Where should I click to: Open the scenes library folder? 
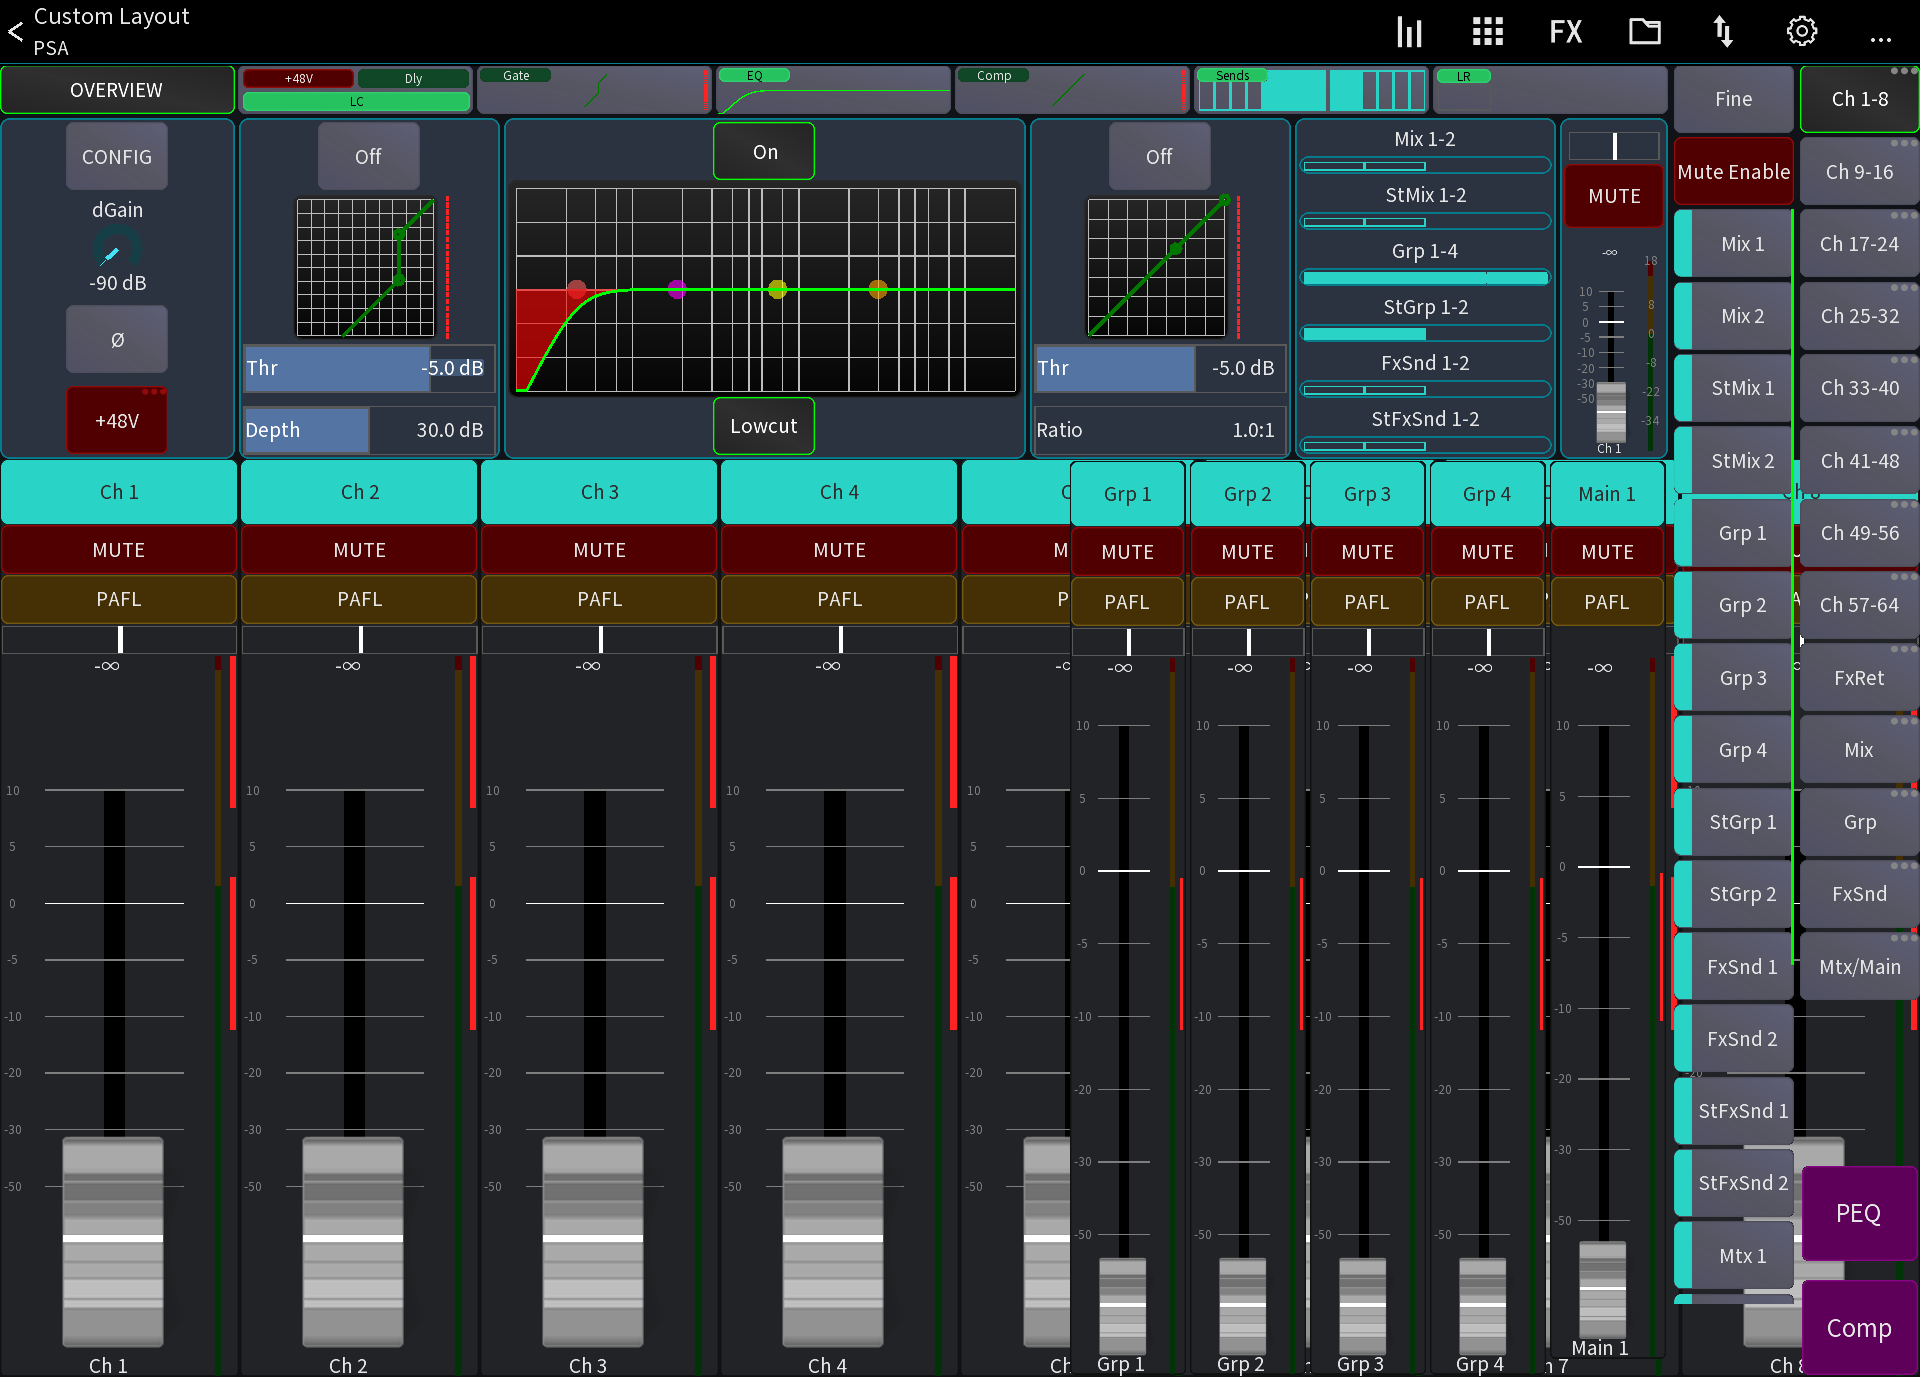[x=1644, y=31]
